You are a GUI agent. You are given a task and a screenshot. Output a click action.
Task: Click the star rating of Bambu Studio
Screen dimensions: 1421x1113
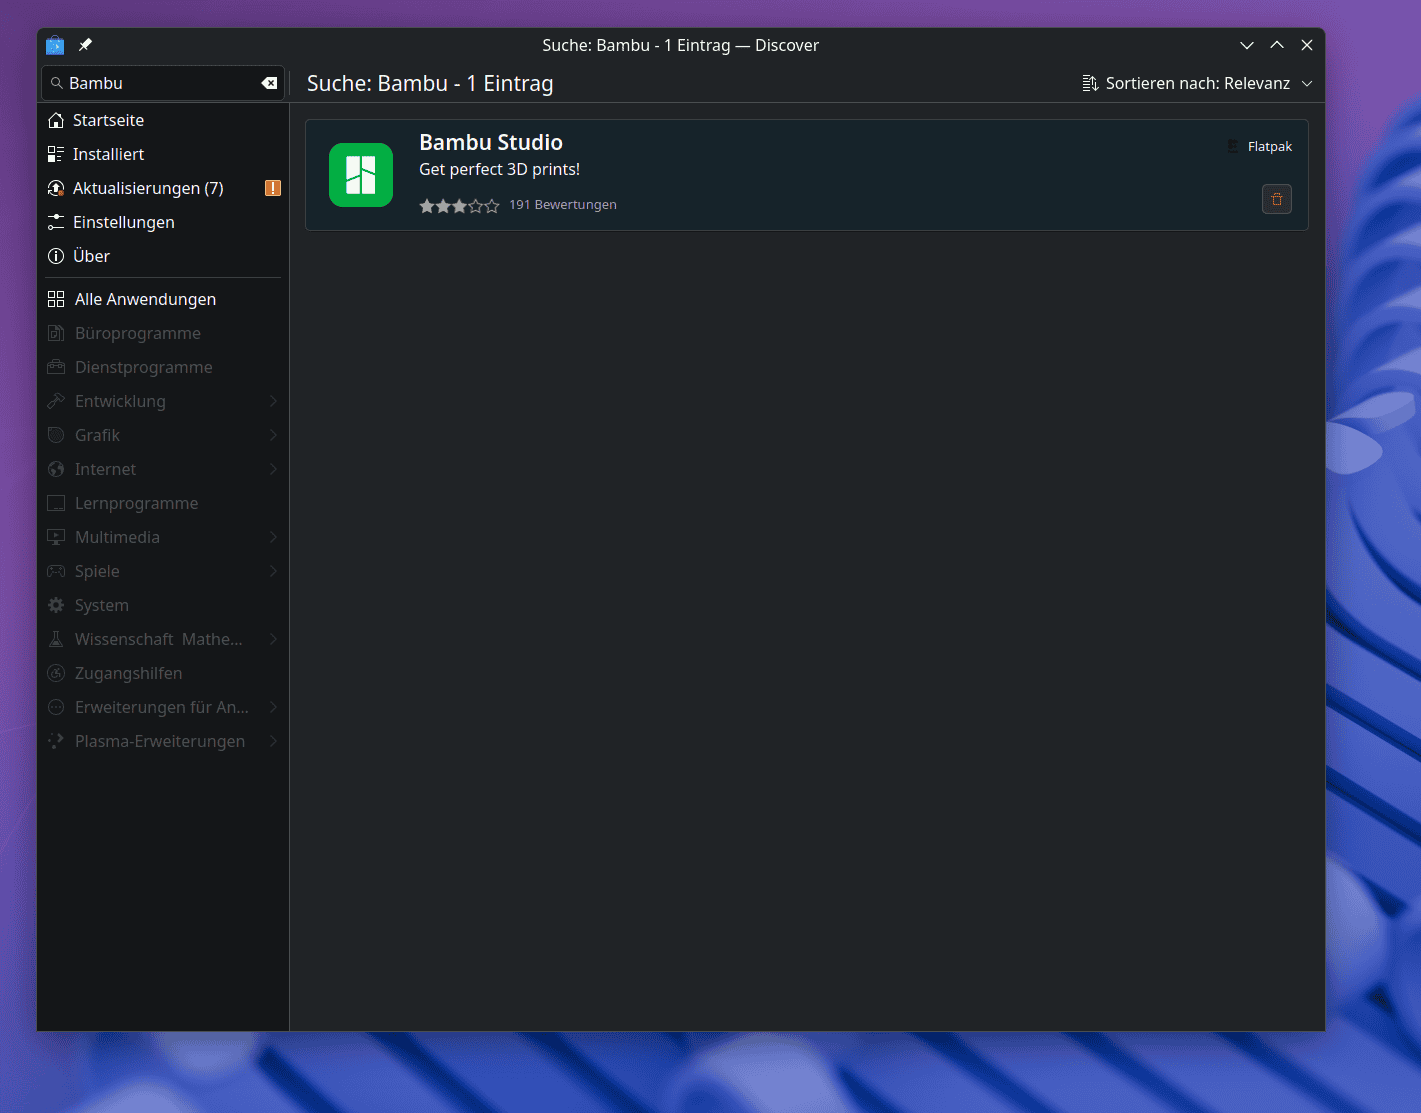click(x=459, y=205)
